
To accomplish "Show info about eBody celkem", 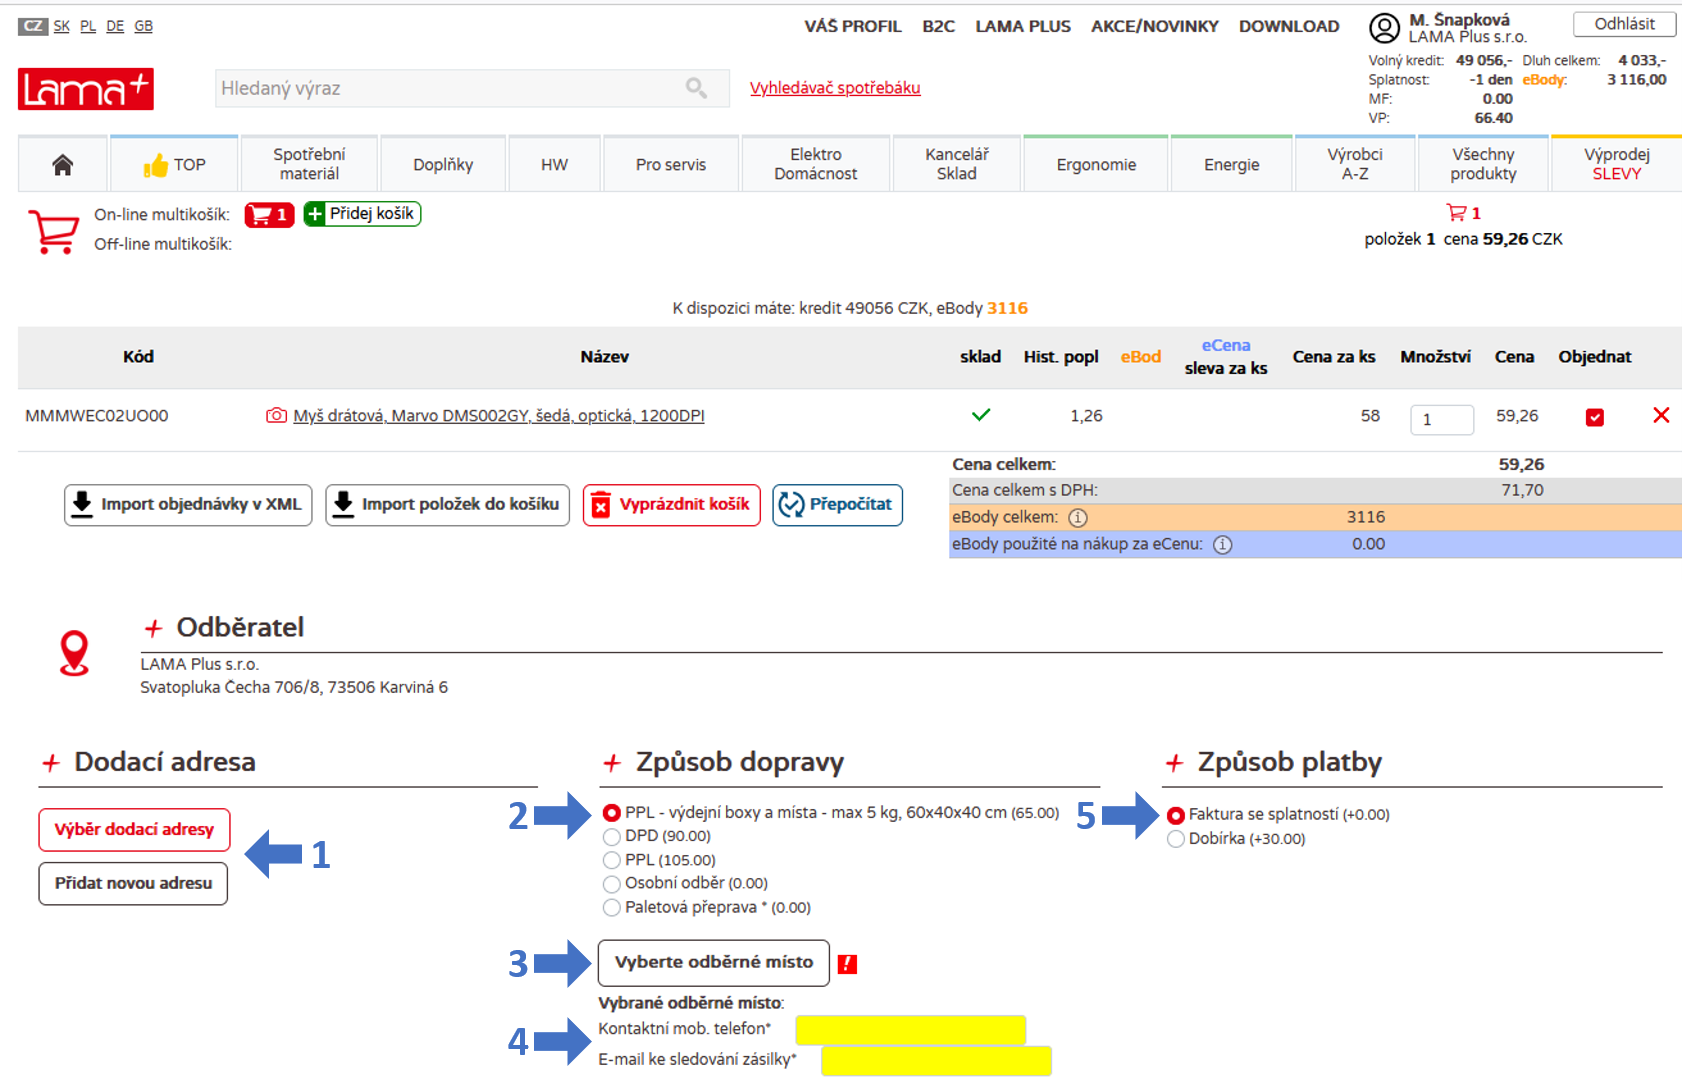I will (1078, 518).
